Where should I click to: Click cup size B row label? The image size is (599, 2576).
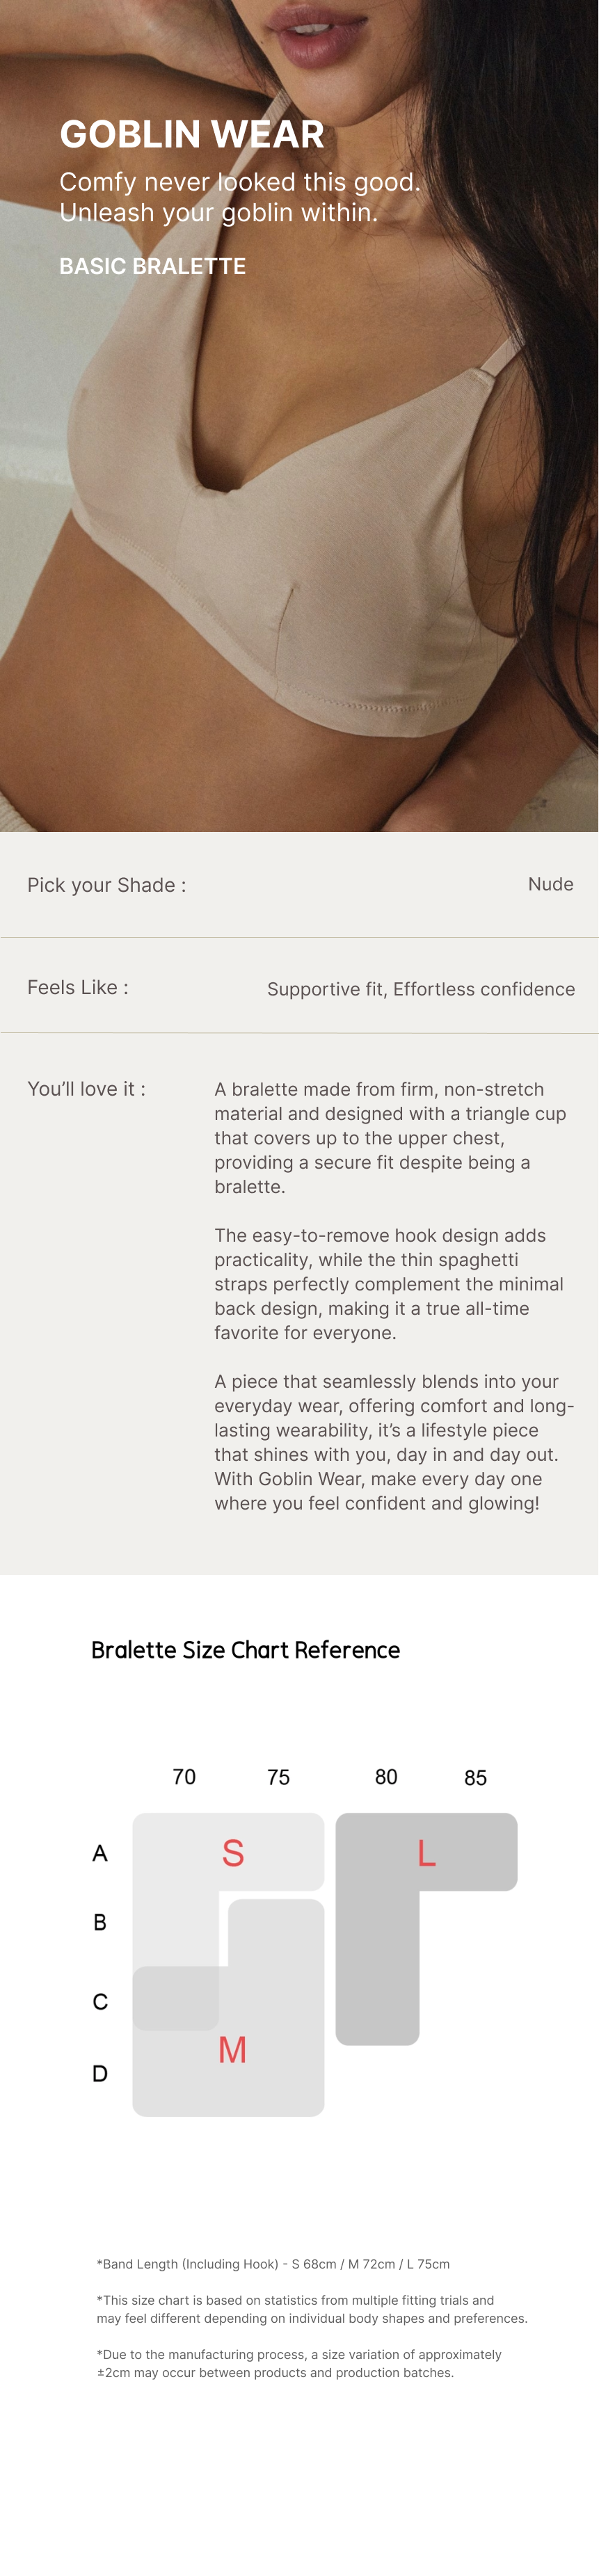(100, 1922)
